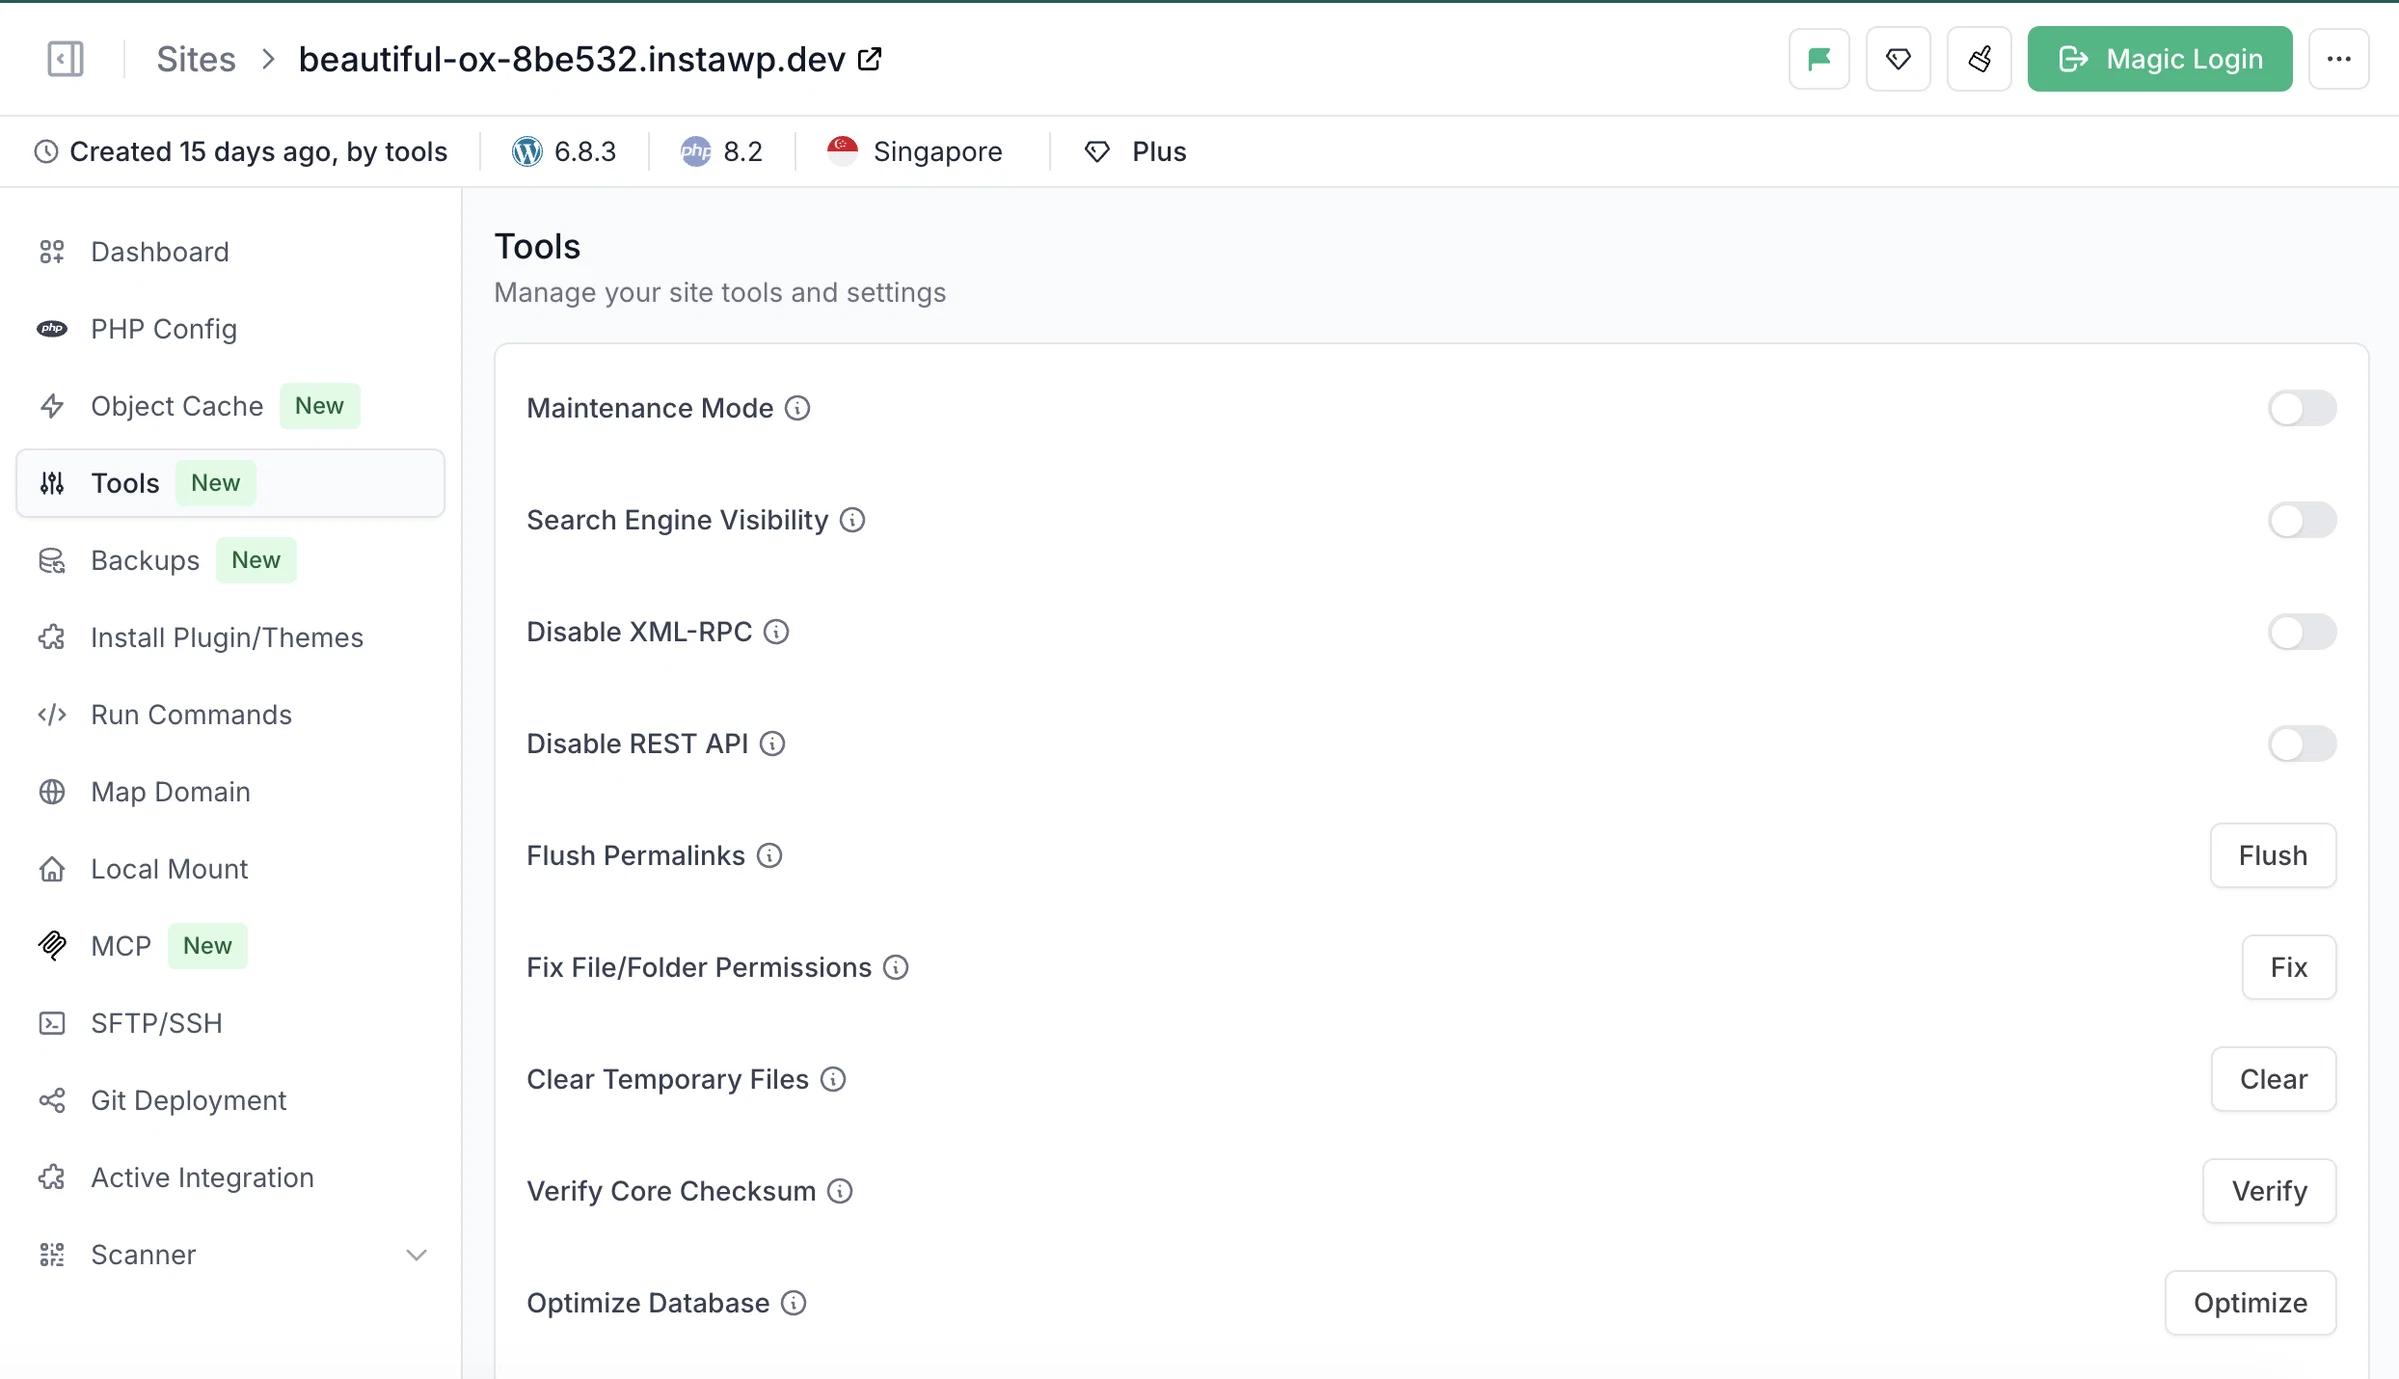The width and height of the screenshot is (2399, 1379).
Task: Open the three-dots more options menu
Action: pos(2339,59)
